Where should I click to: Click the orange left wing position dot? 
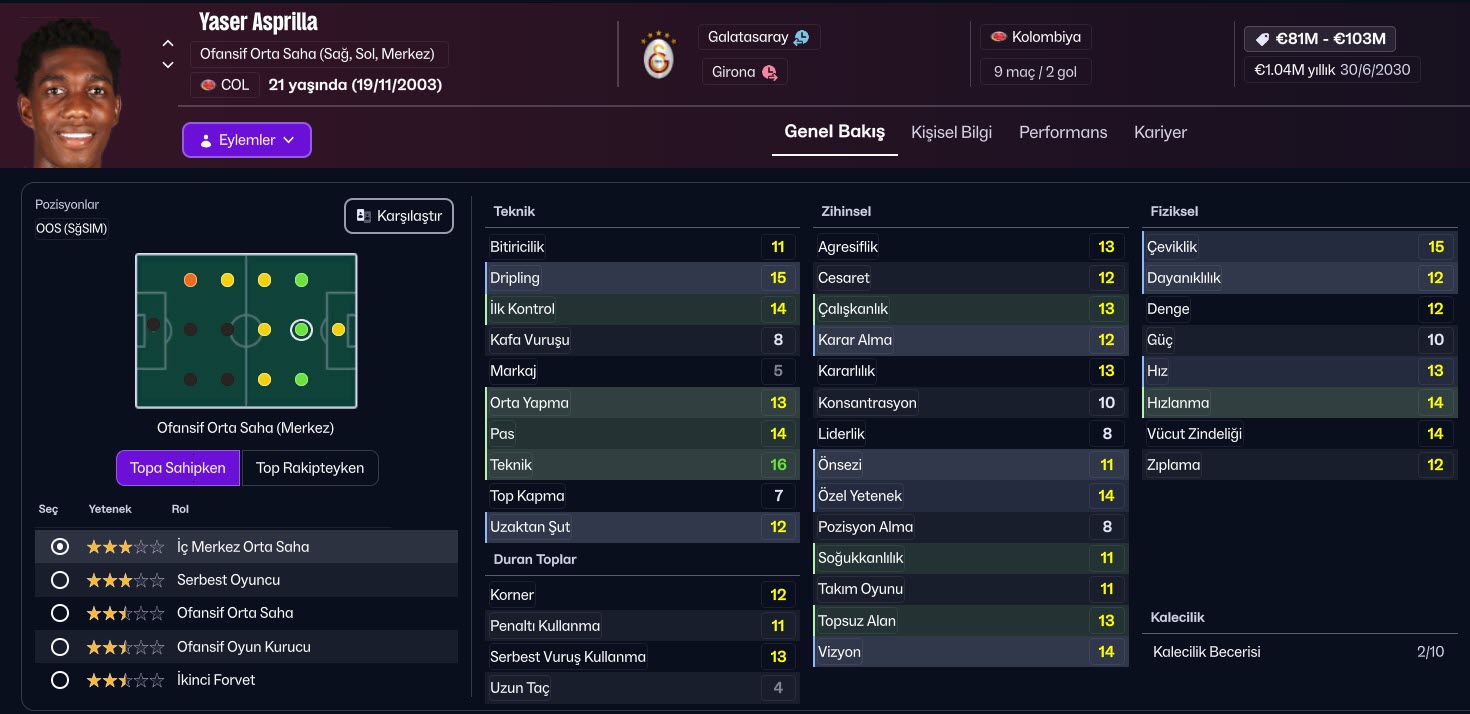(190, 280)
